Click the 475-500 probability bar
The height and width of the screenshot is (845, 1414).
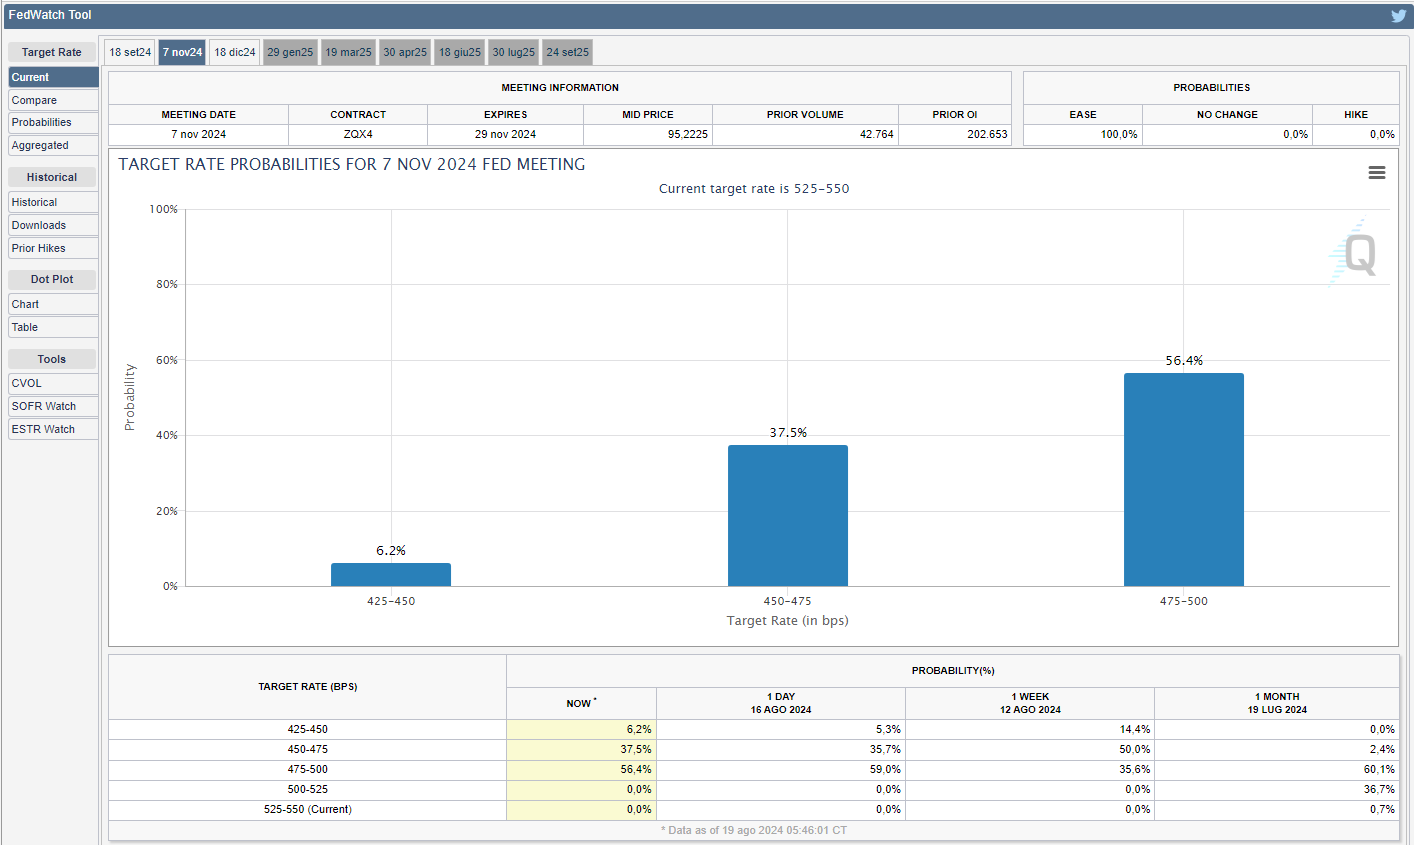pos(1183,480)
